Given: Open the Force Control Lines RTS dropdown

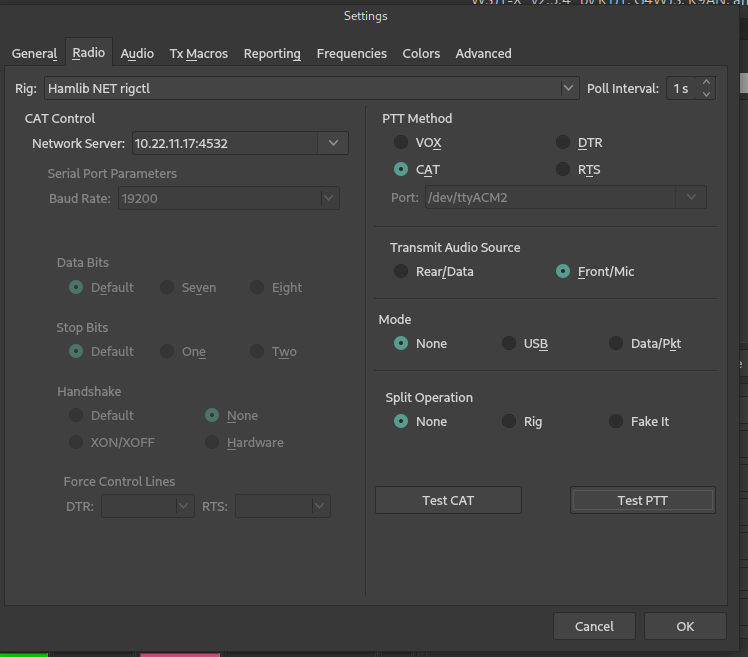Looking at the screenshot, I should 282,506.
